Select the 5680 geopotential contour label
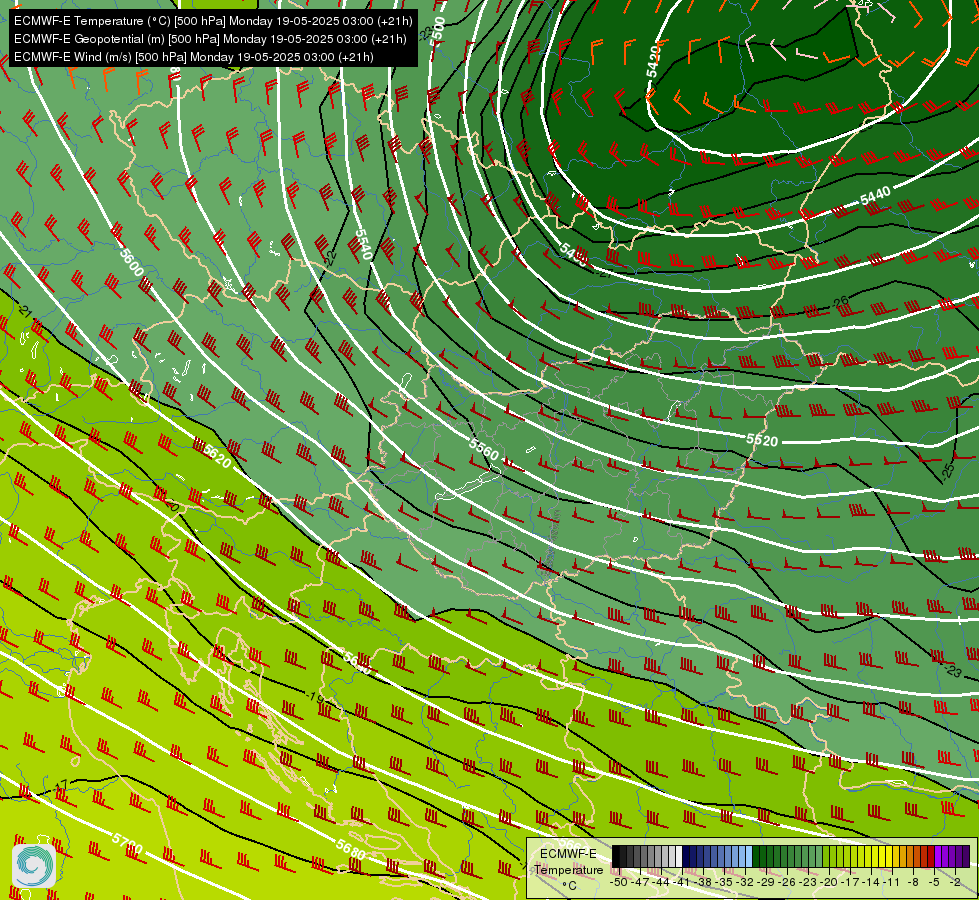The height and width of the screenshot is (900, 979). (x=350, y=849)
